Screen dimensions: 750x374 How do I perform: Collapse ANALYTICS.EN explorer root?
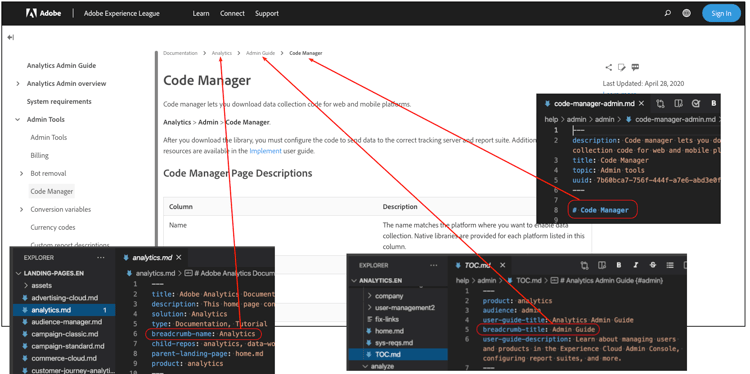pos(354,281)
